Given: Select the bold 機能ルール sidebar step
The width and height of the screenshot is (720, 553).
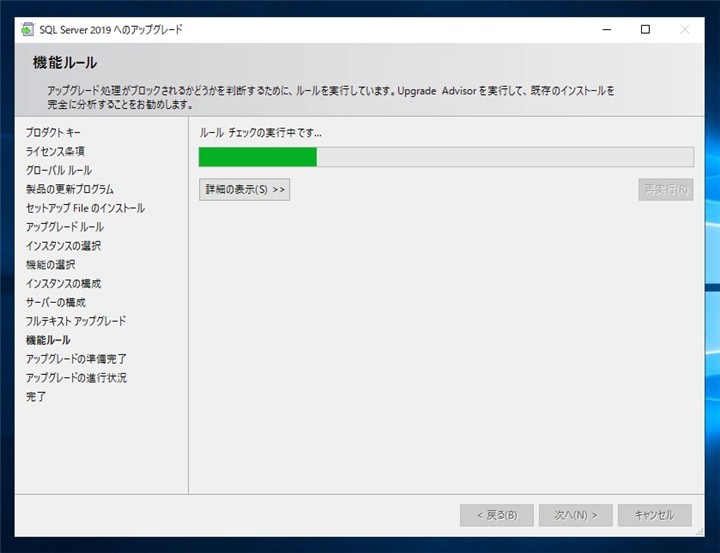Looking at the screenshot, I should coord(48,339).
